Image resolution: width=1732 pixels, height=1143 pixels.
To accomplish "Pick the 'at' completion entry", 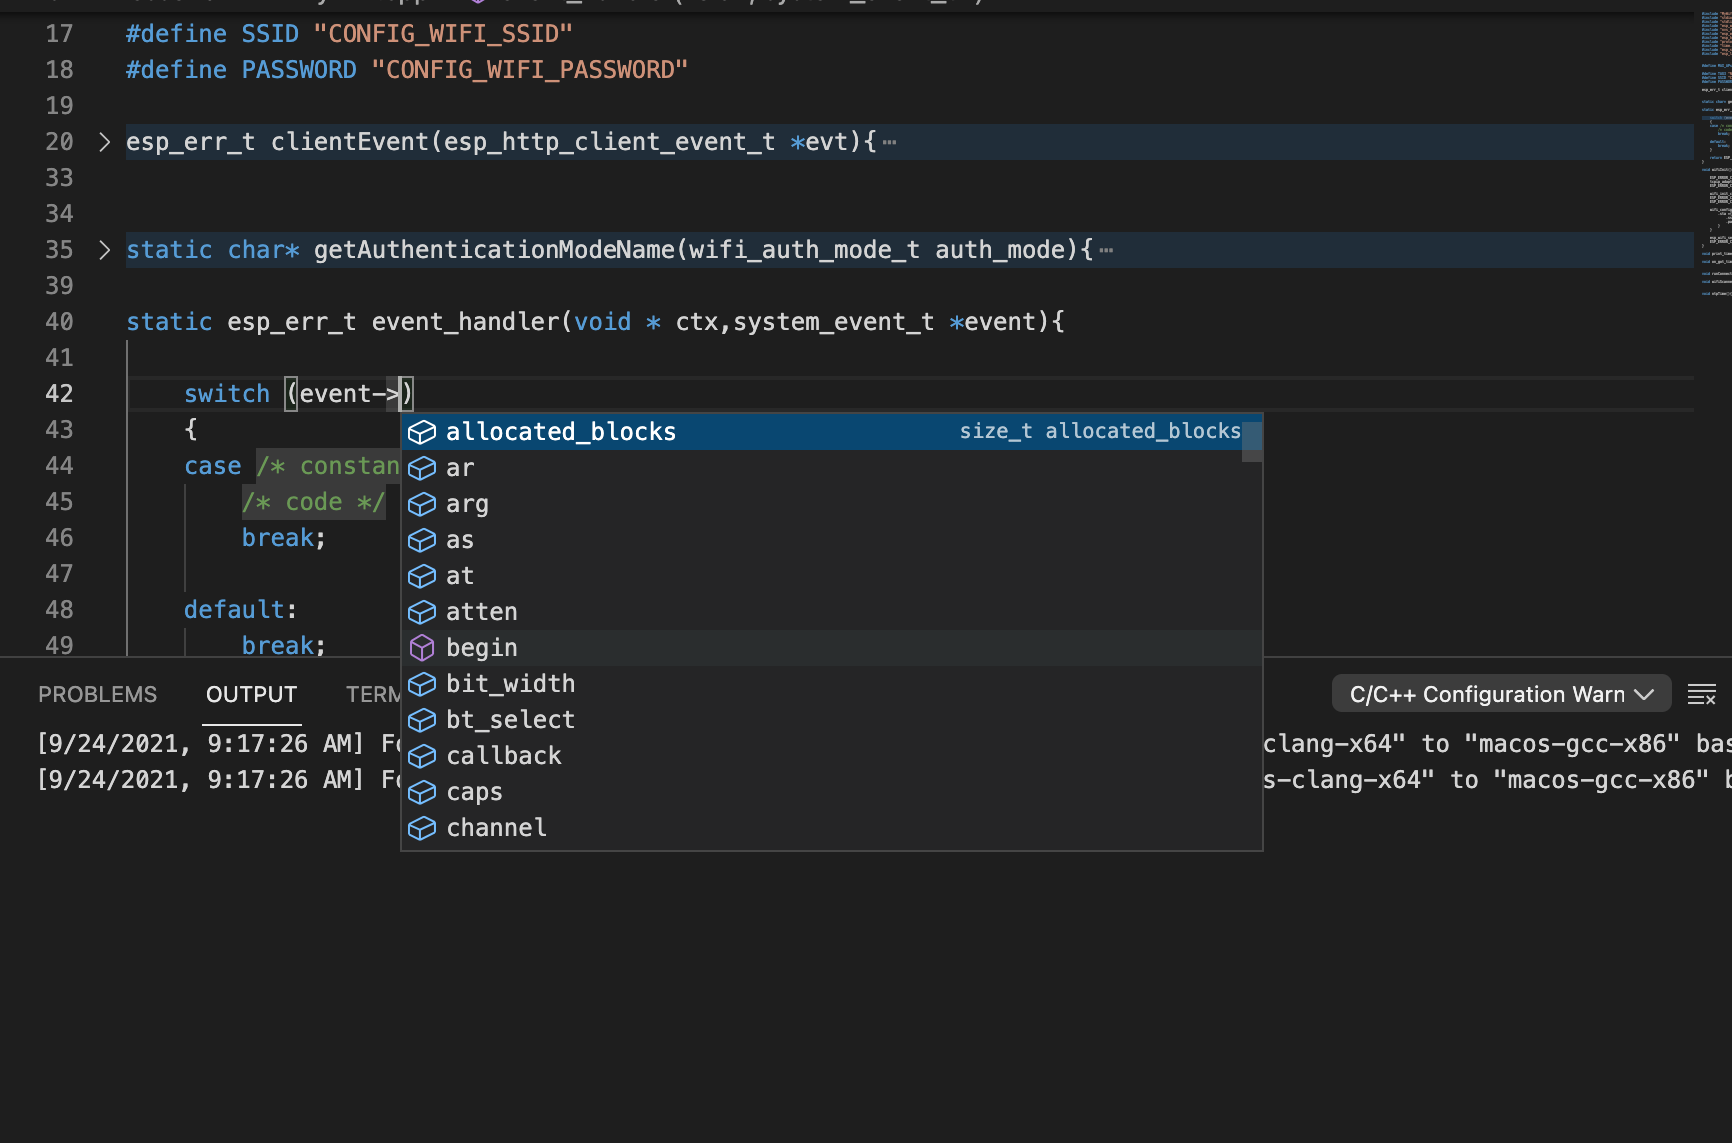I will tap(831, 576).
